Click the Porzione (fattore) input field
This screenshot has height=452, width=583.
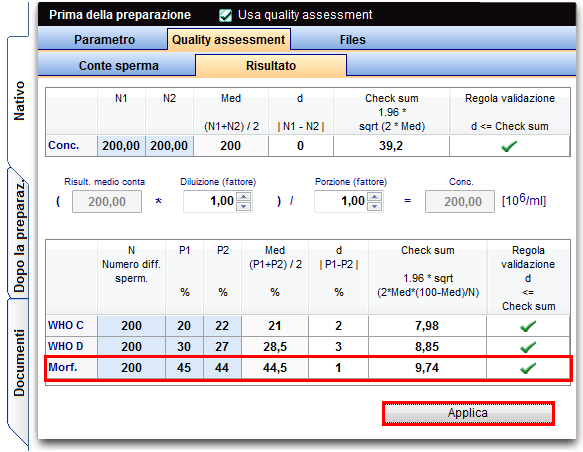341,201
